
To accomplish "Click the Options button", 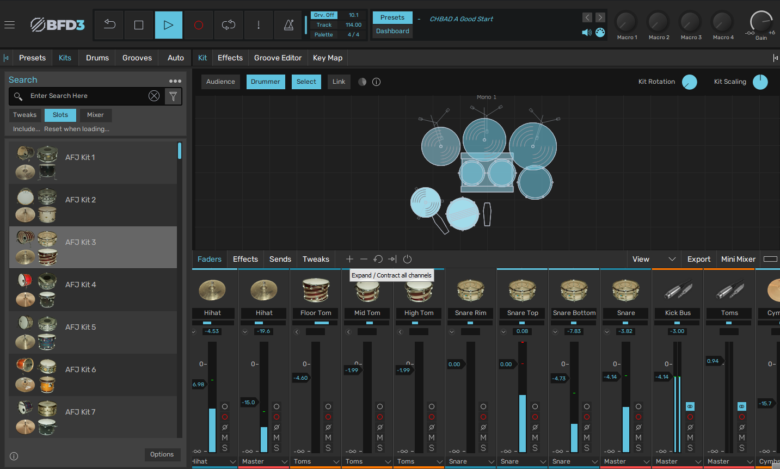I will [x=162, y=455].
